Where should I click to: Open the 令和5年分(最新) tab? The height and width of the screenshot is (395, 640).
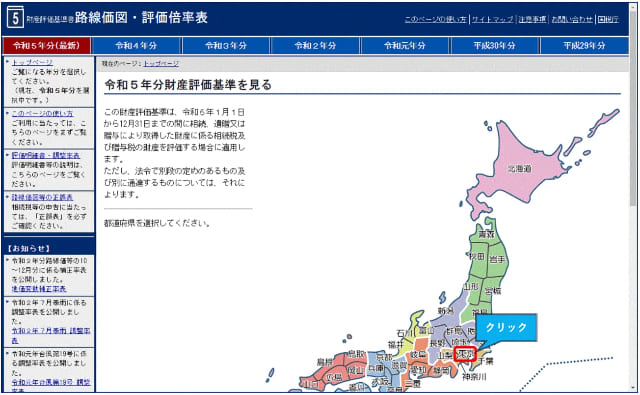pyautogui.click(x=47, y=46)
